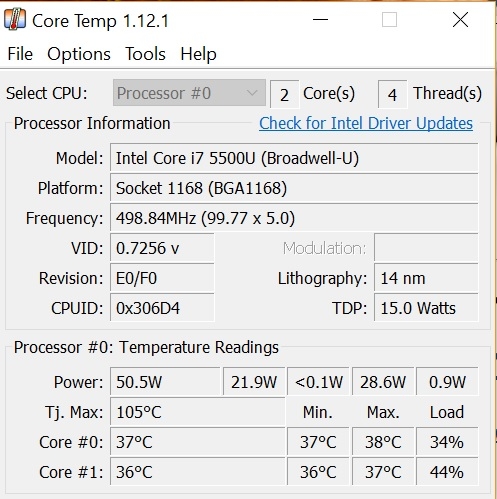Open Check for Intel Driver Updates link
The height and width of the screenshot is (499, 497).
tap(366, 124)
